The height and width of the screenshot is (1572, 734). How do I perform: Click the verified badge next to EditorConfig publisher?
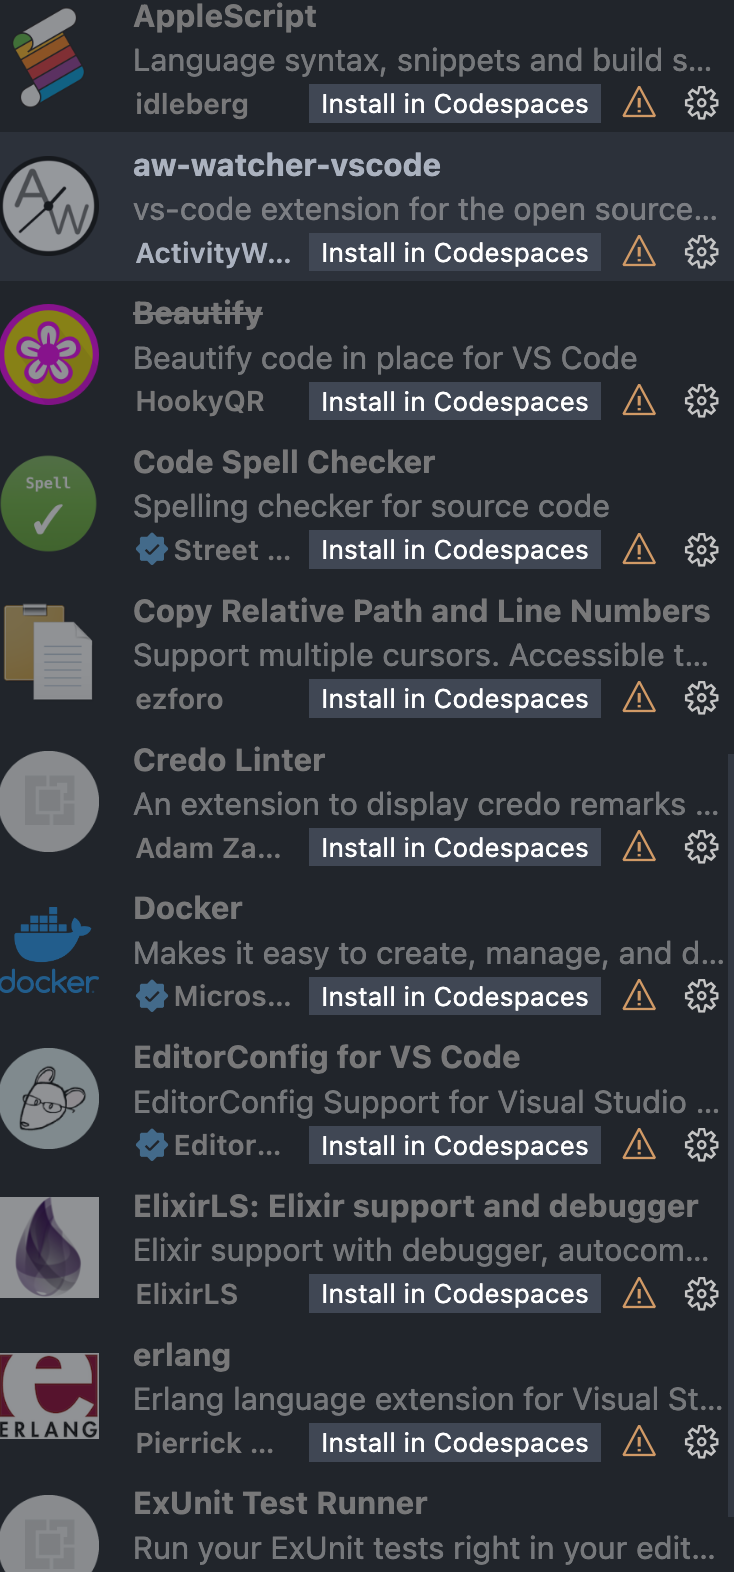tap(151, 1145)
